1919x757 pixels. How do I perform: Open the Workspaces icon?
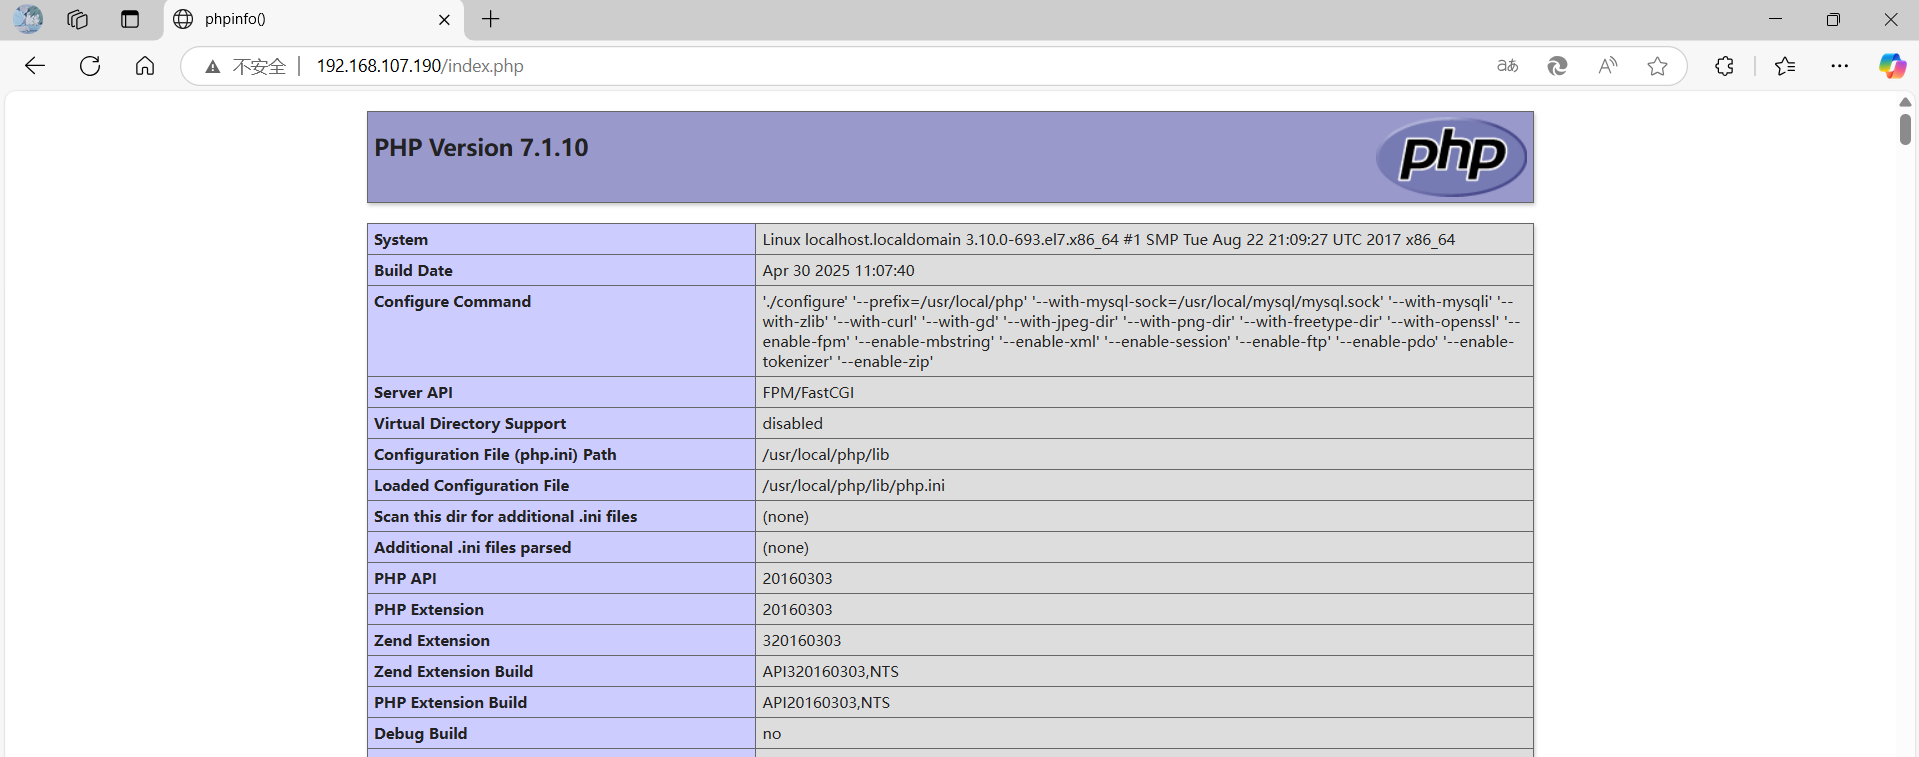[78, 19]
